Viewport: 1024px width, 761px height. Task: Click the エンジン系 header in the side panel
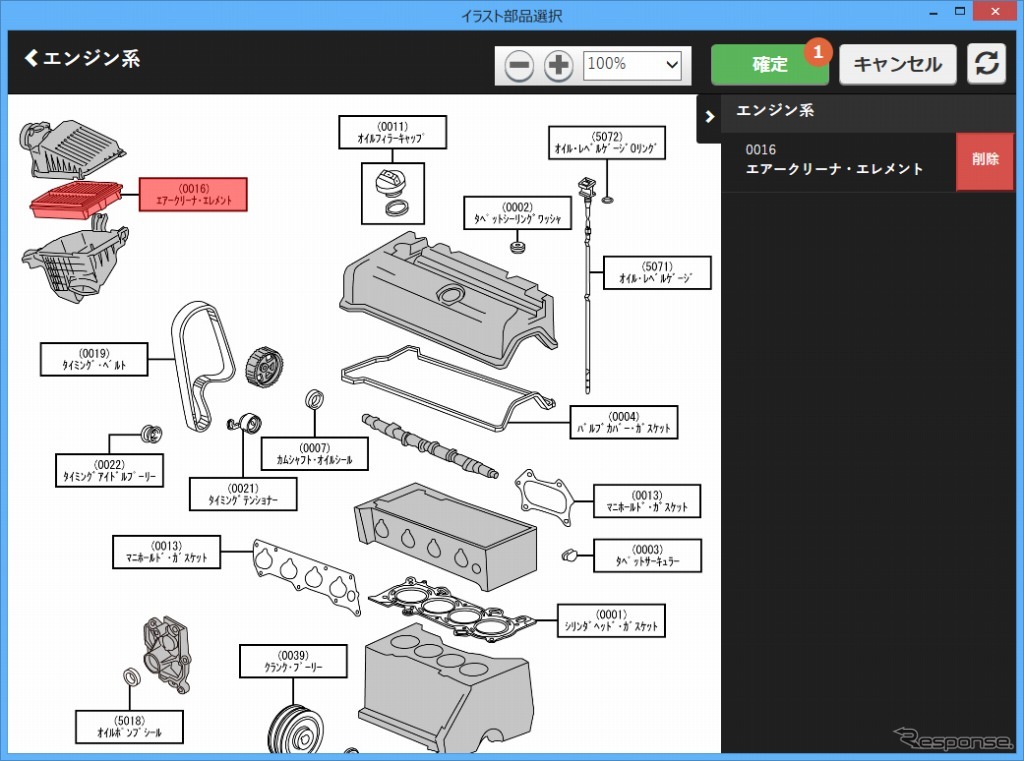(x=775, y=111)
